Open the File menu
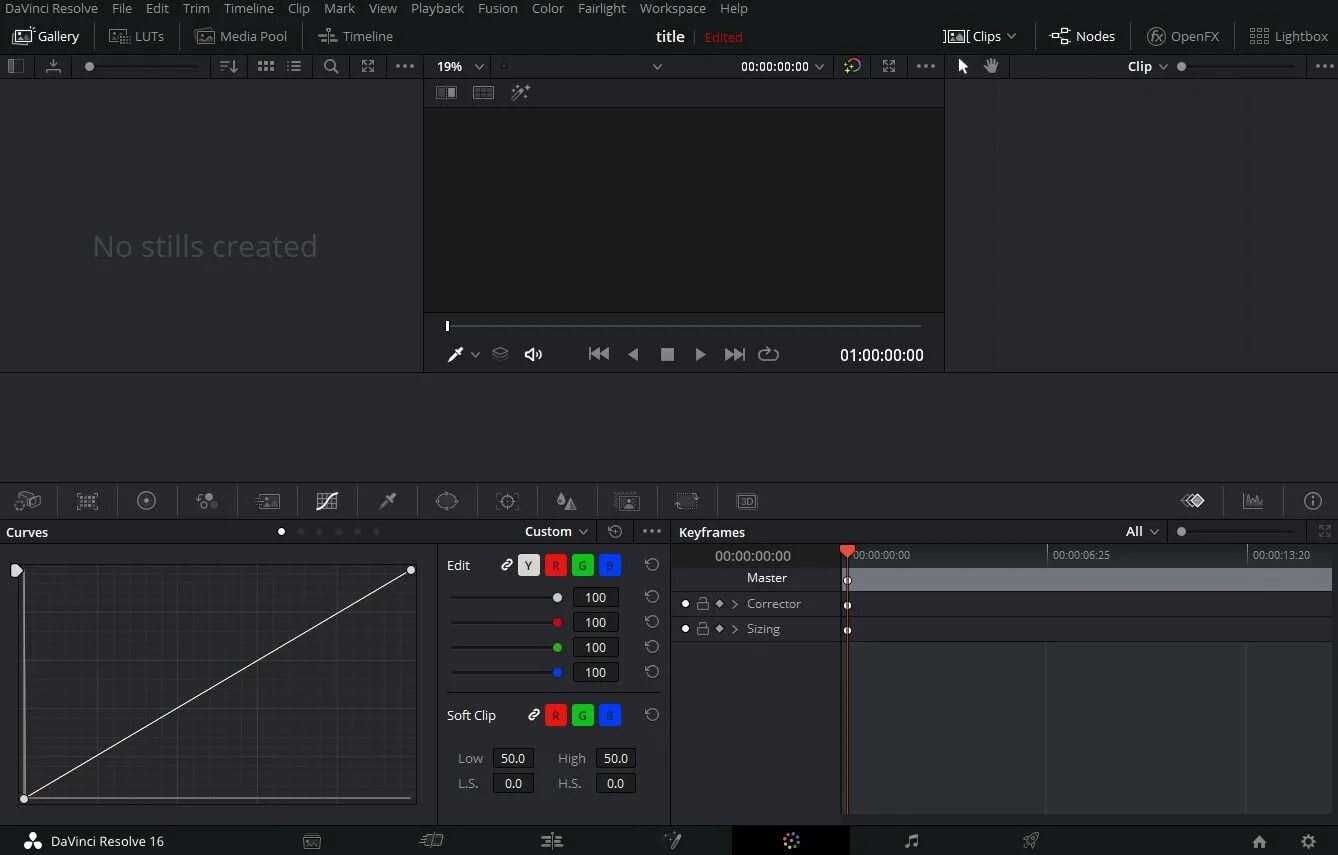 tap(122, 8)
